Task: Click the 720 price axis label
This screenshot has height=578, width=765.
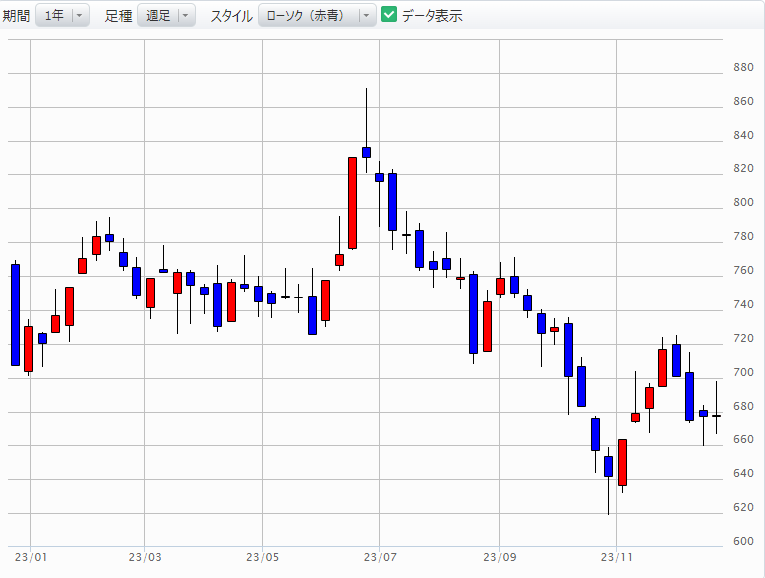Action: pos(744,338)
